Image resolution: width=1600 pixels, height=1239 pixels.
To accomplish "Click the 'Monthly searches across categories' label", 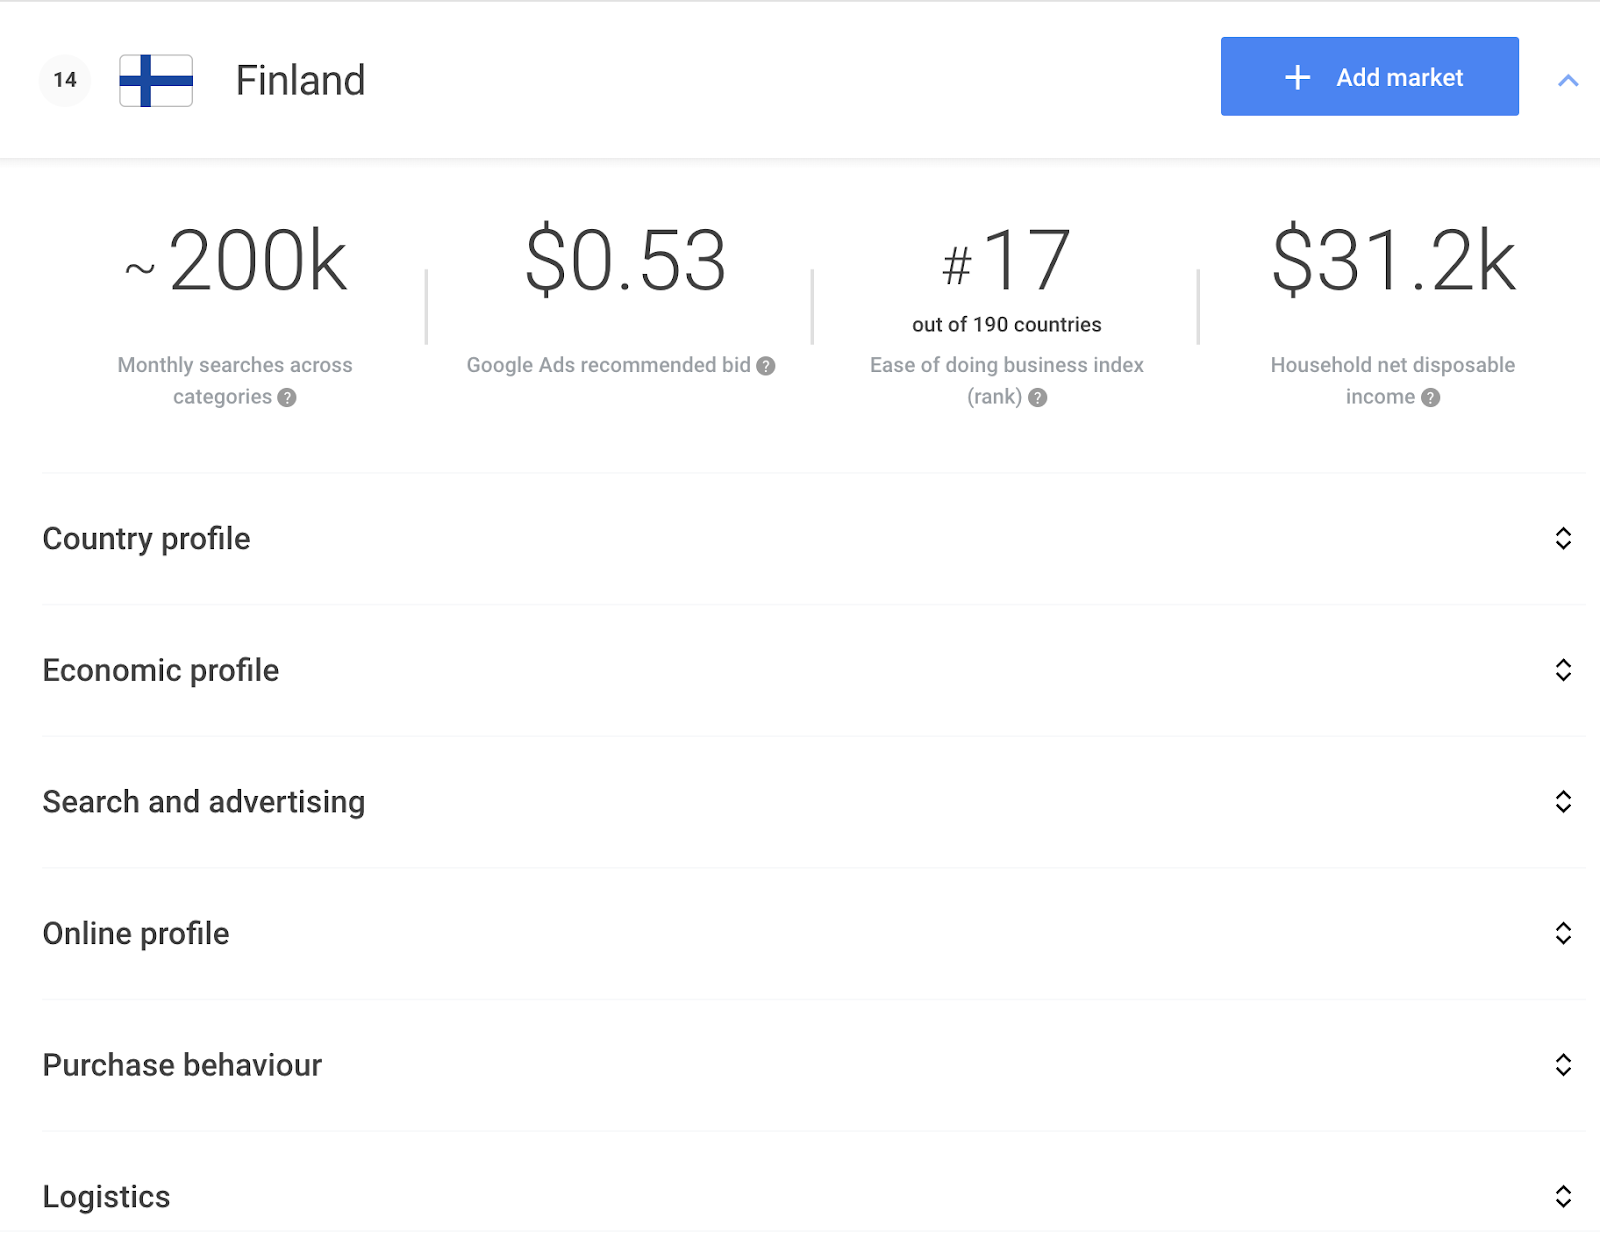I will pos(235,381).
